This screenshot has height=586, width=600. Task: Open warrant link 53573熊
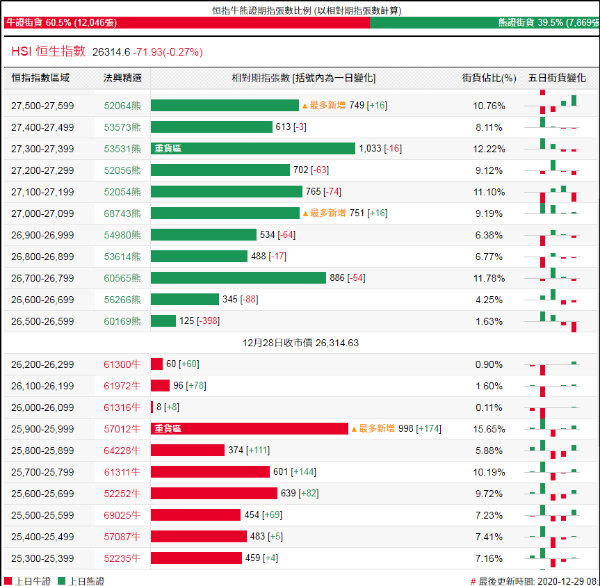[x=122, y=127]
